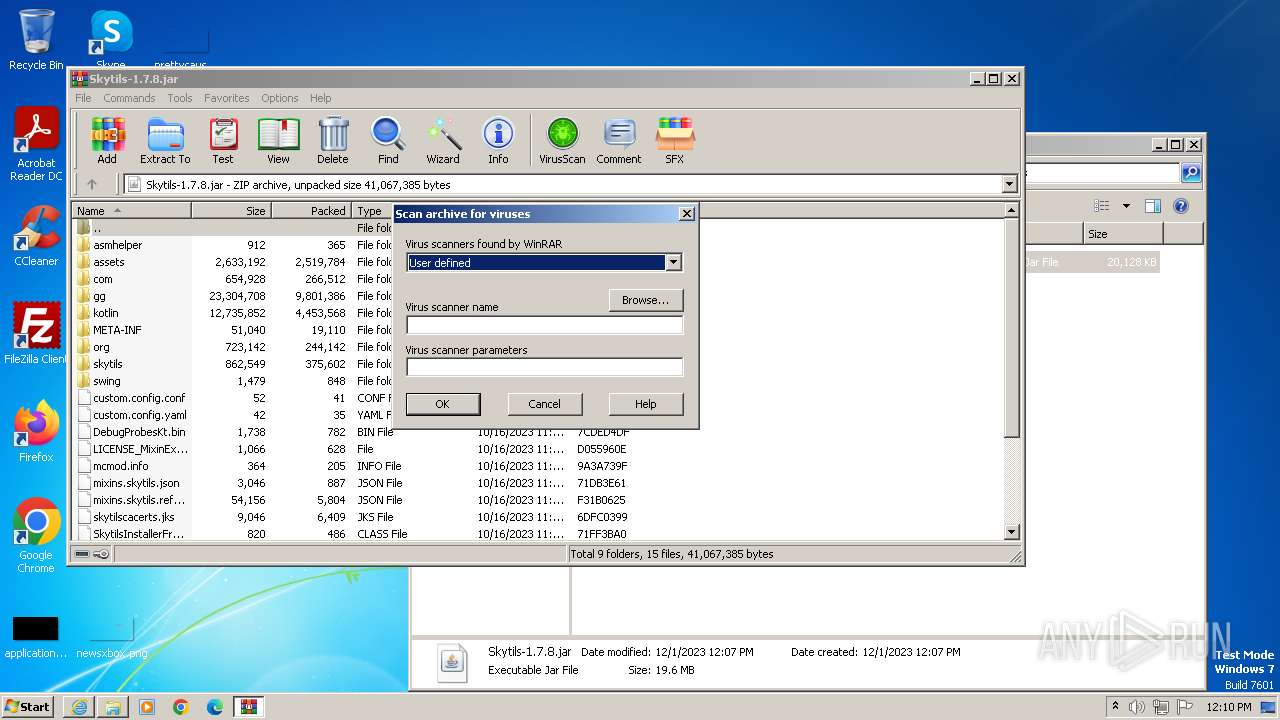This screenshot has height=720, width=1280.
Task: Click Help icon in Explorer window
Action: coord(1180,206)
